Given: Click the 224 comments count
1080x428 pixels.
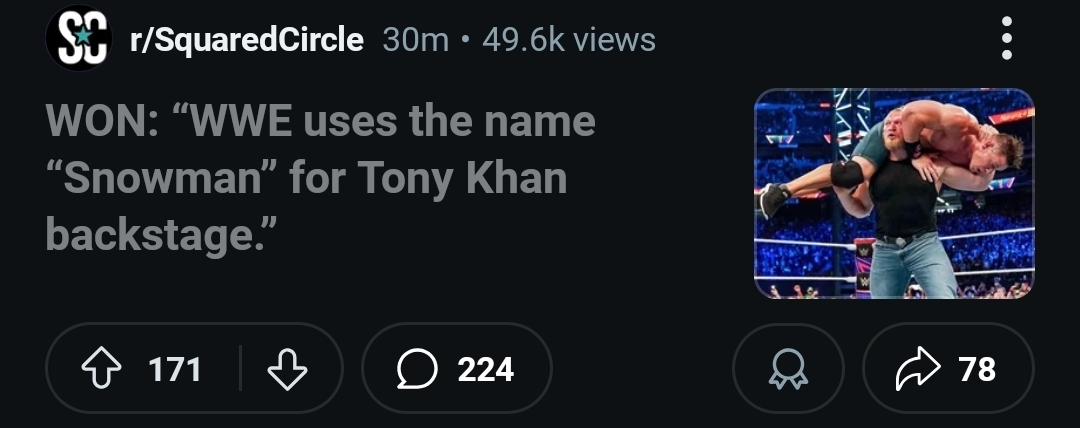Looking at the screenshot, I should point(485,369).
